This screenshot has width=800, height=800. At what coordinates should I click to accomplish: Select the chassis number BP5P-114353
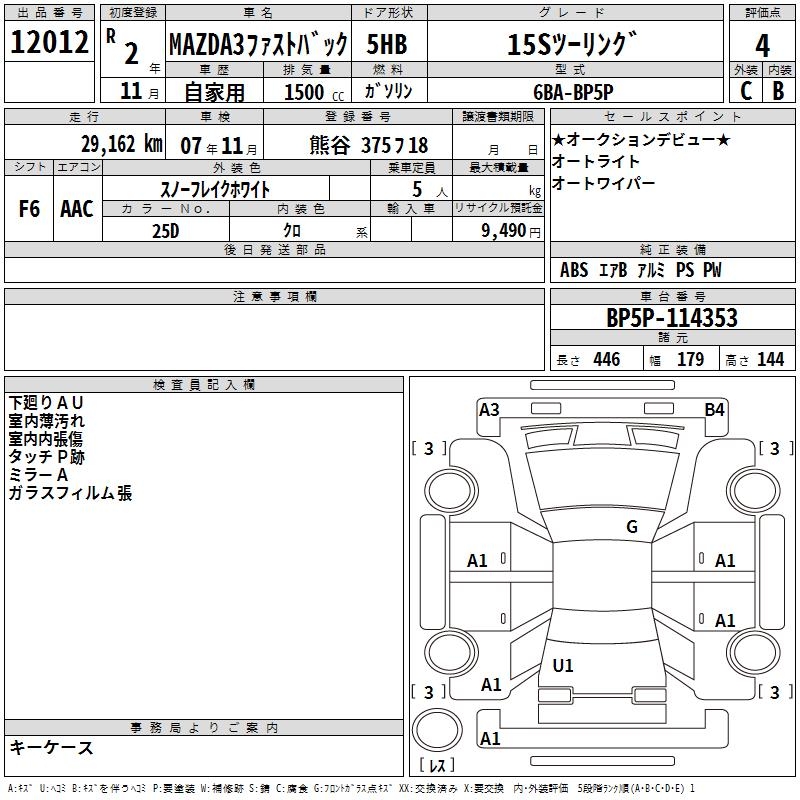(672, 318)
